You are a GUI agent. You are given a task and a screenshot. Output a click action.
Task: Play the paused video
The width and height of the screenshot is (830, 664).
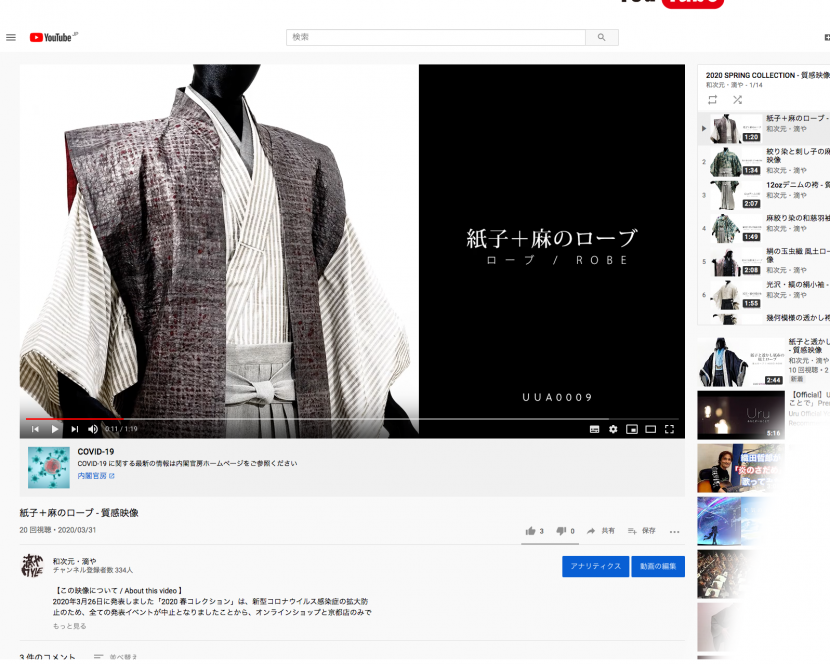tap(55, 429)
